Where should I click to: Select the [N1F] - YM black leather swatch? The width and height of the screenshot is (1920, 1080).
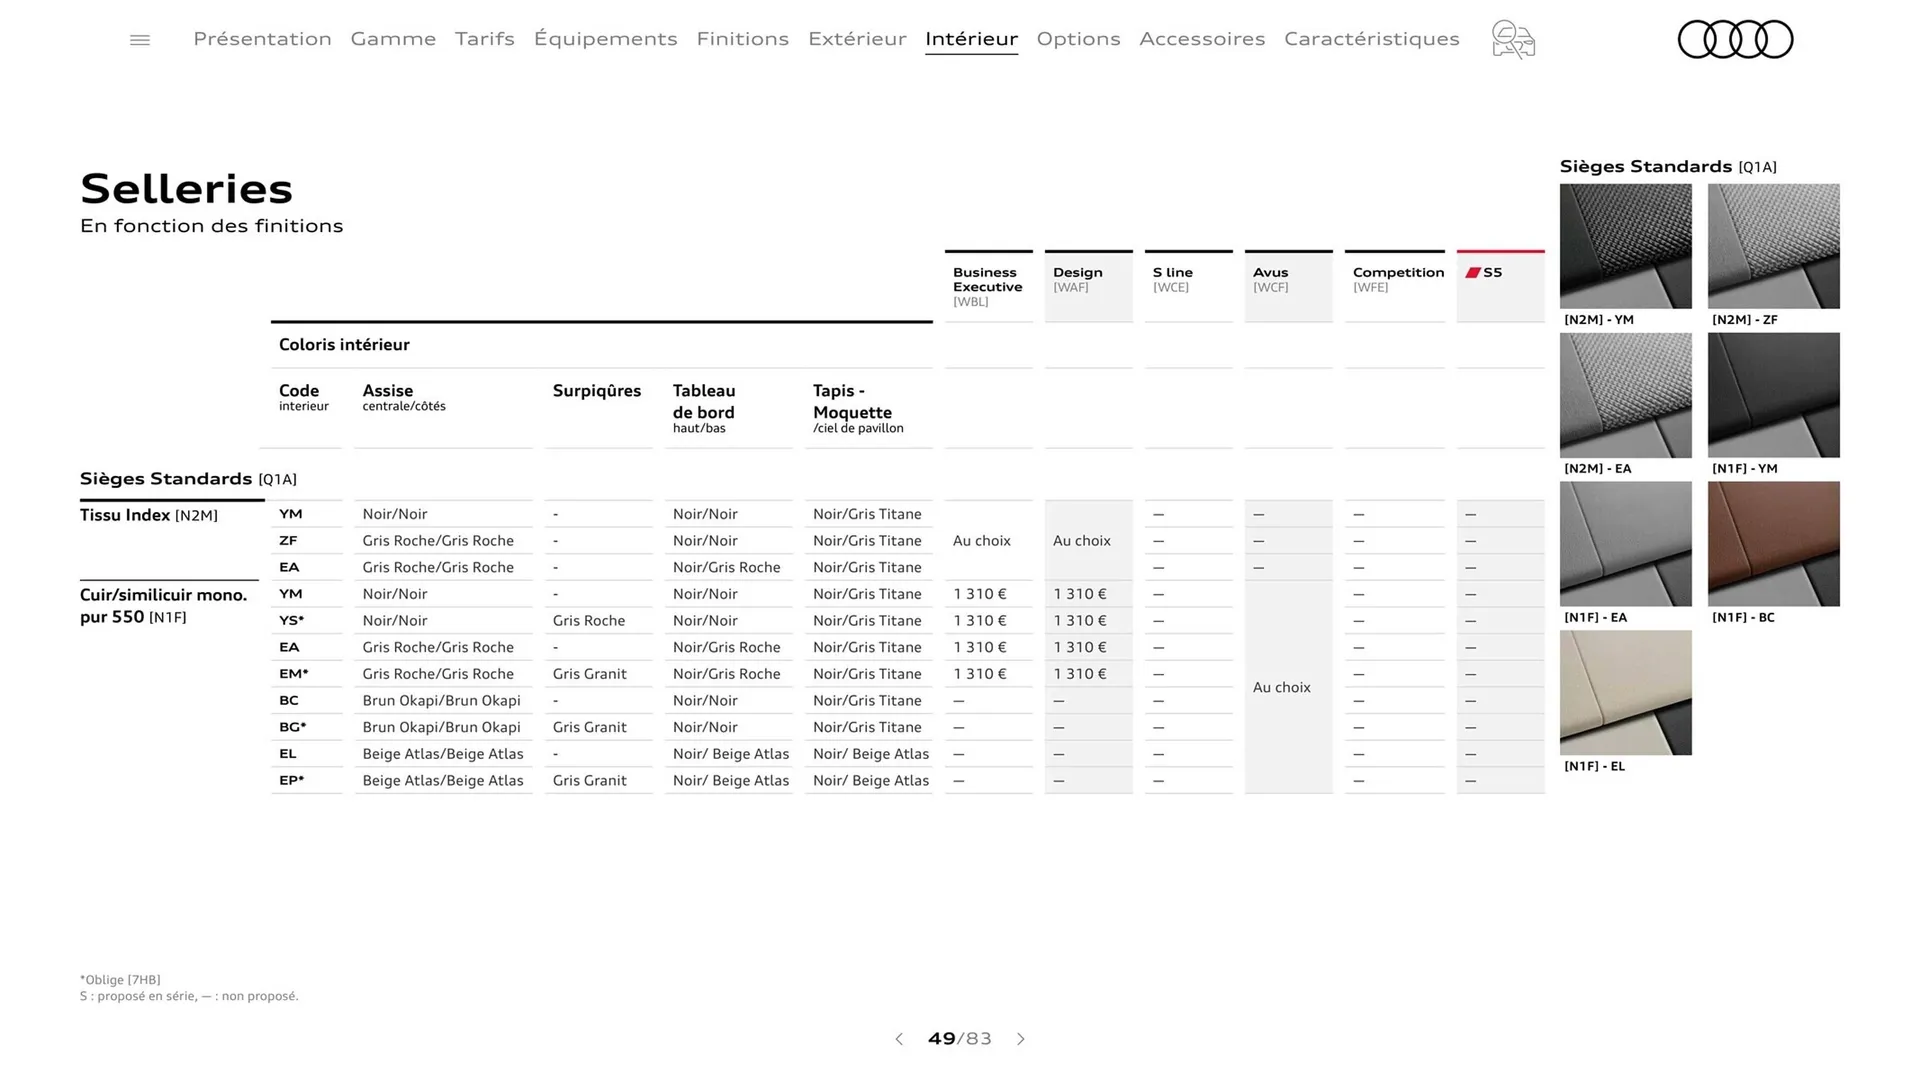1774,395
